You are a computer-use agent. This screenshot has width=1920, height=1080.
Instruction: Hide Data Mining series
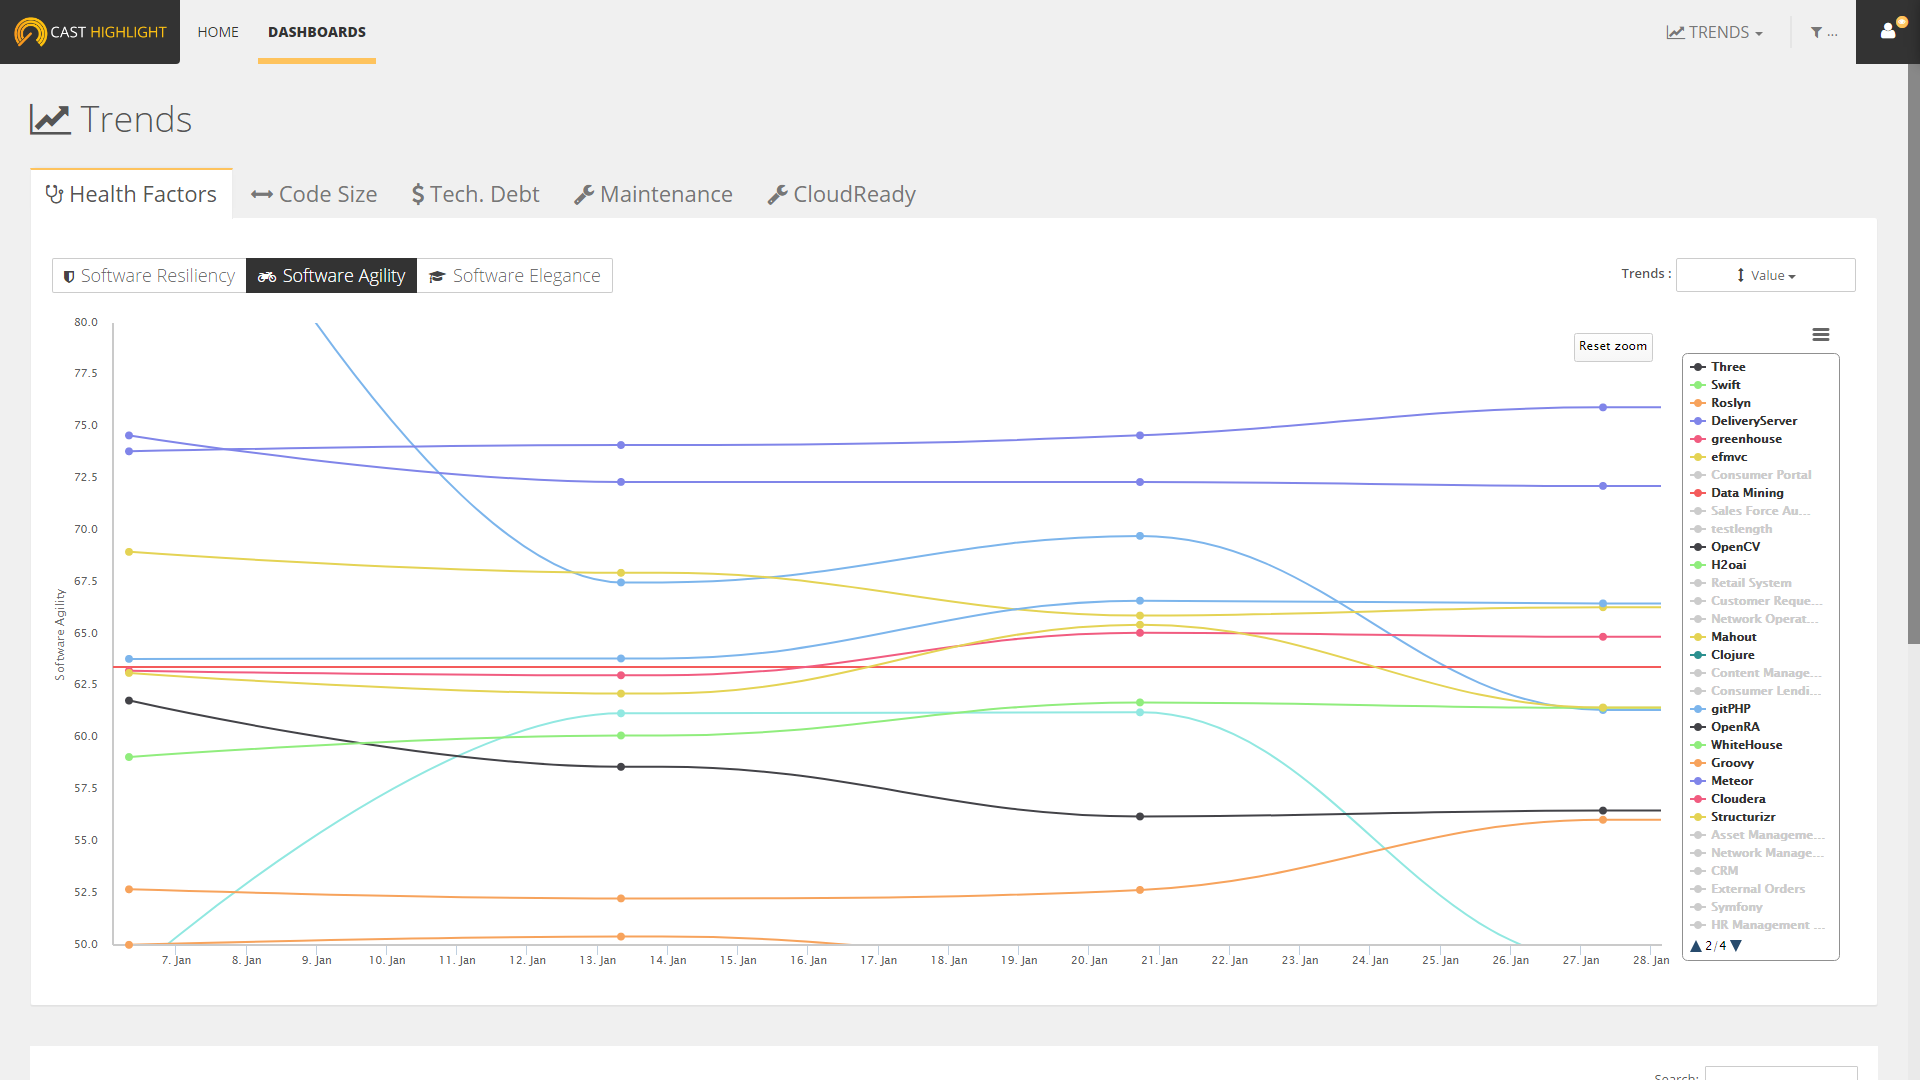pyautogui.click(x=1738, y=493)
